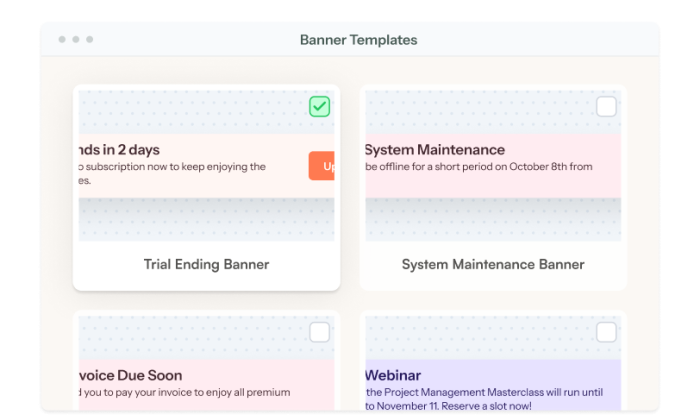Click the "ends in 2 days" heading
This screenshot has height=415, width=700.
click(120, 150)
